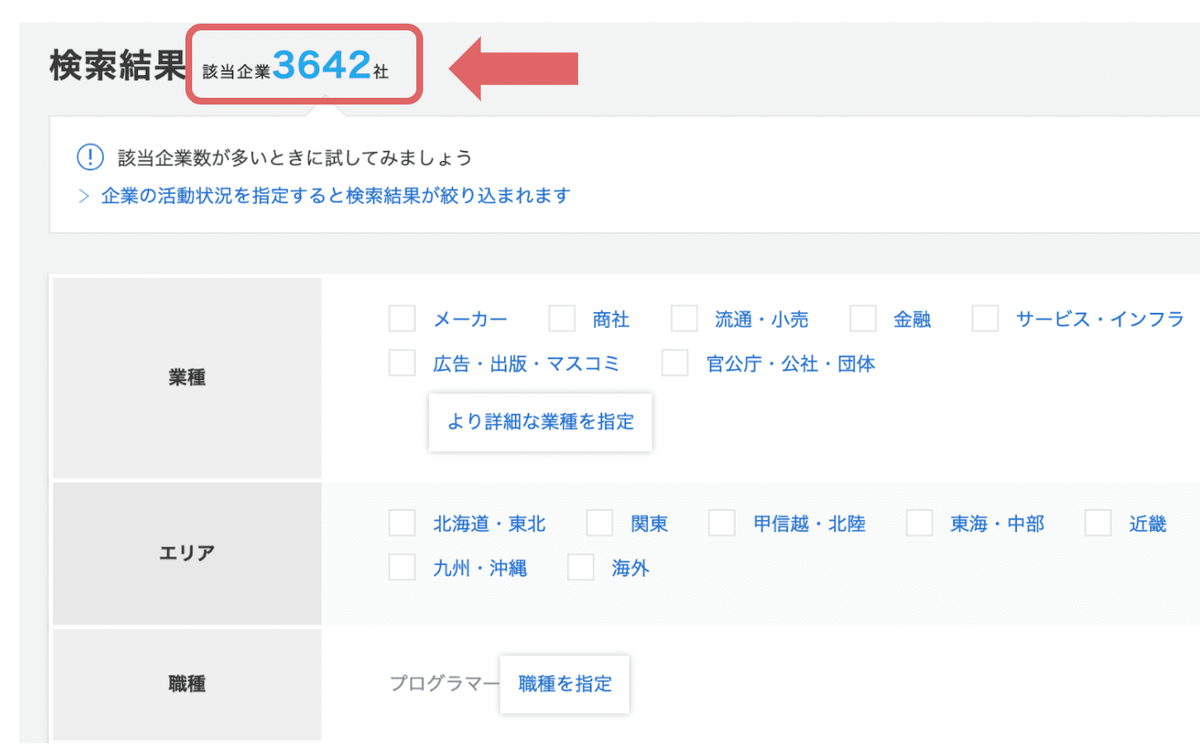Check the 東海・中部 area checkbox
The width and height of the screenshot is (1200, 747).
coord(919,523)
